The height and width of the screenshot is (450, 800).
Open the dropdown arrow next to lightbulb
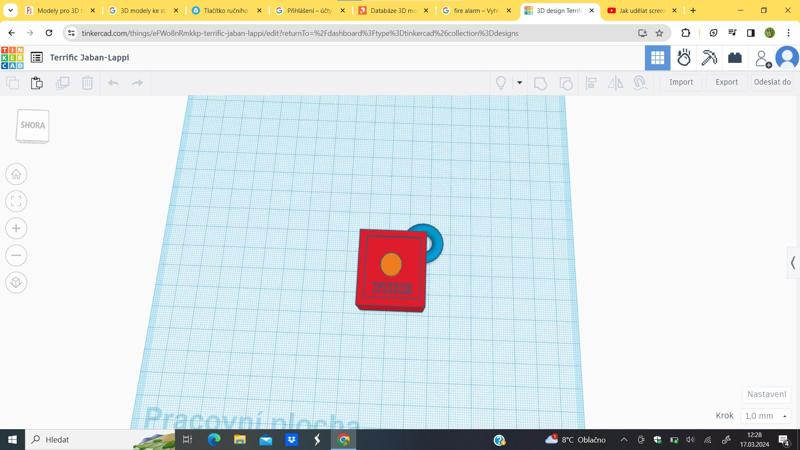[519, 83]
